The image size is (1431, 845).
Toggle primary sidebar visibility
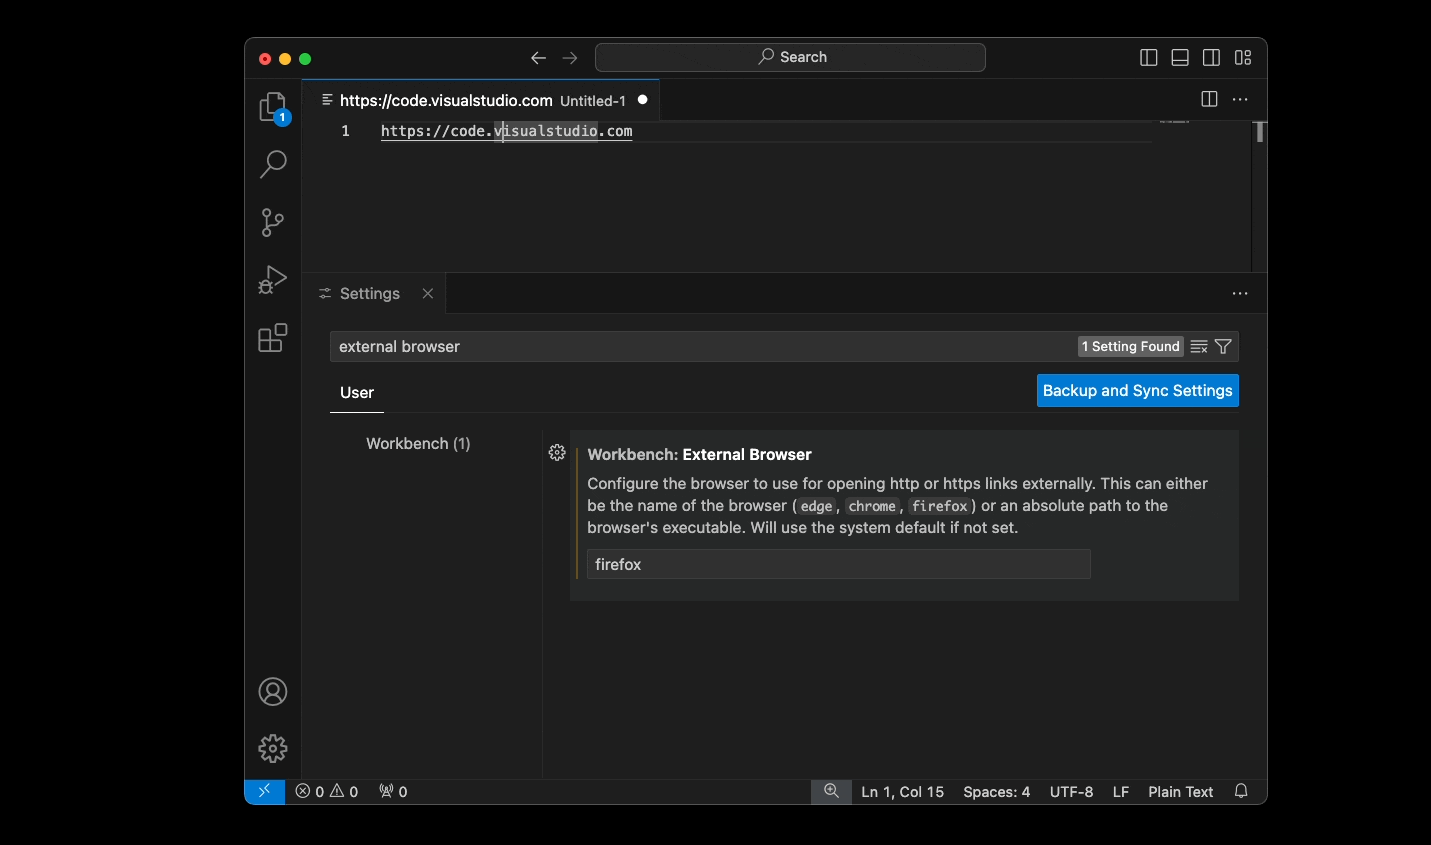[x=1148, y=57]
